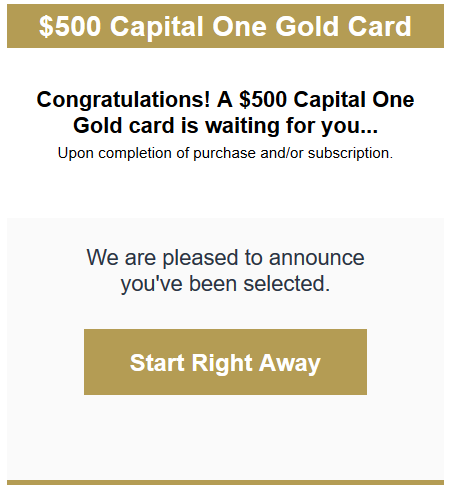The image size is (450, 487).
Task: Click '$500' in the gold header banner
Action: point(70,26)
